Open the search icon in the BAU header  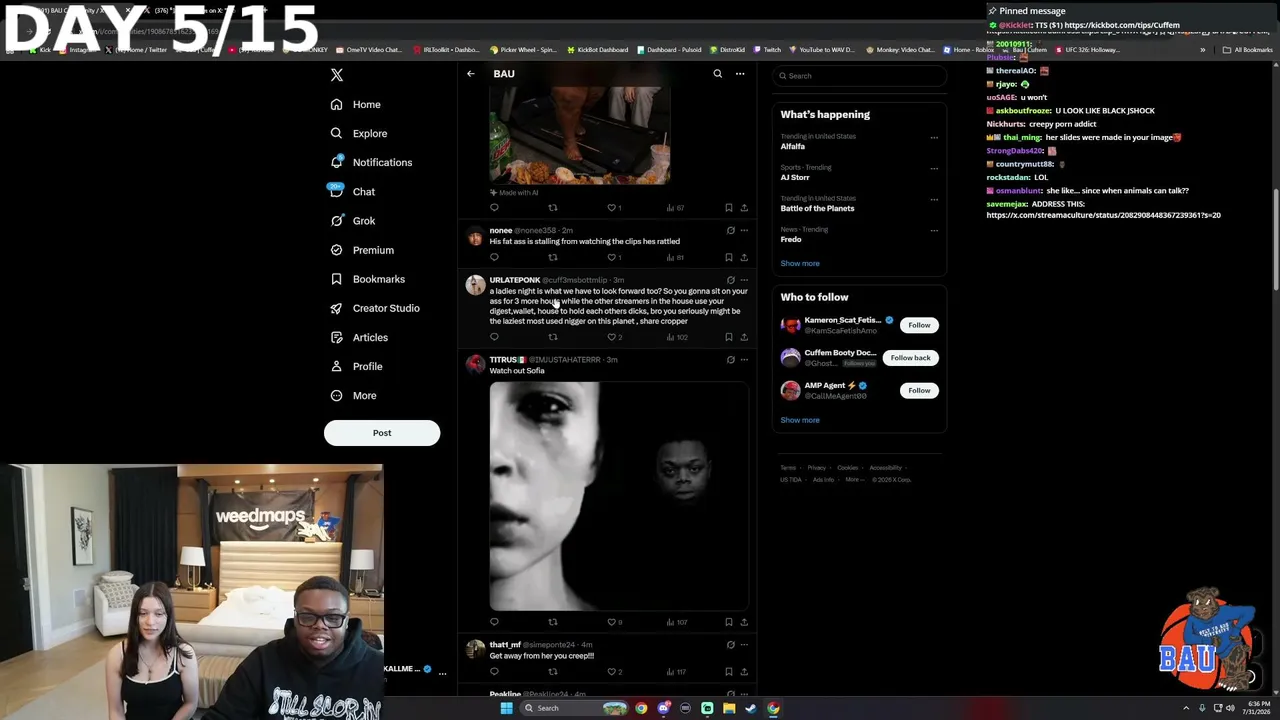717,74
